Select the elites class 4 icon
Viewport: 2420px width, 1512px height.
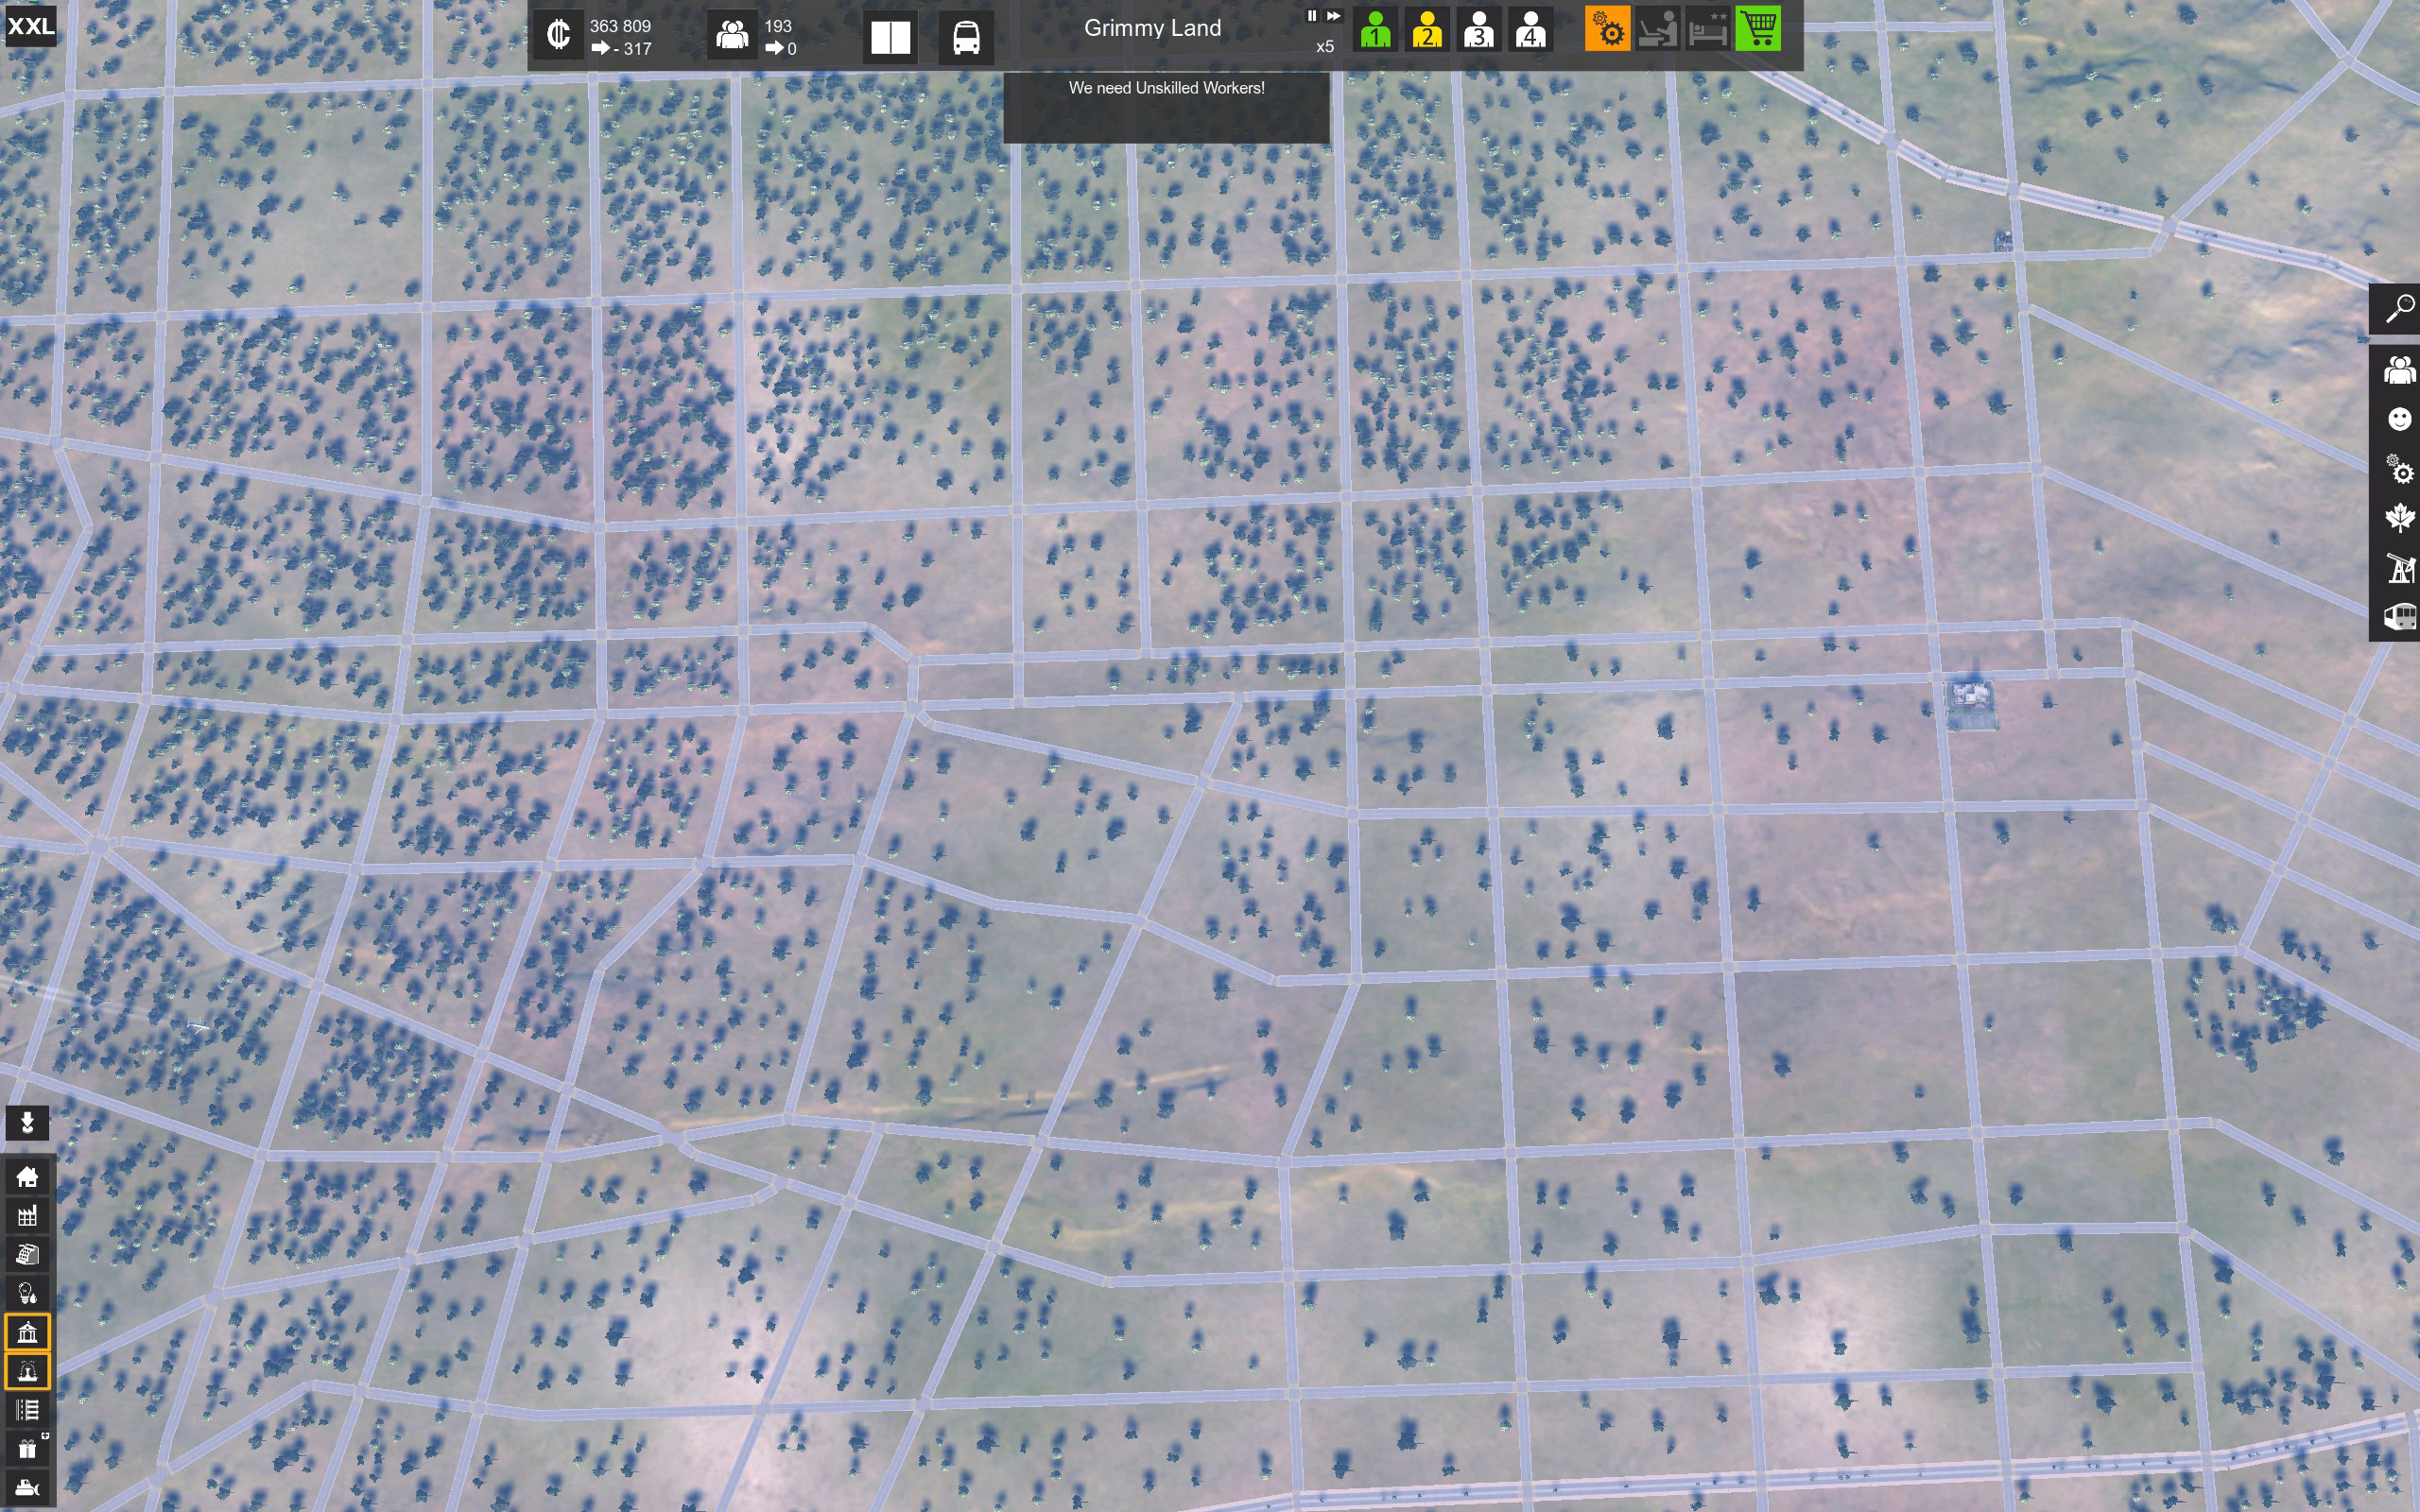tap(1530, 29)
